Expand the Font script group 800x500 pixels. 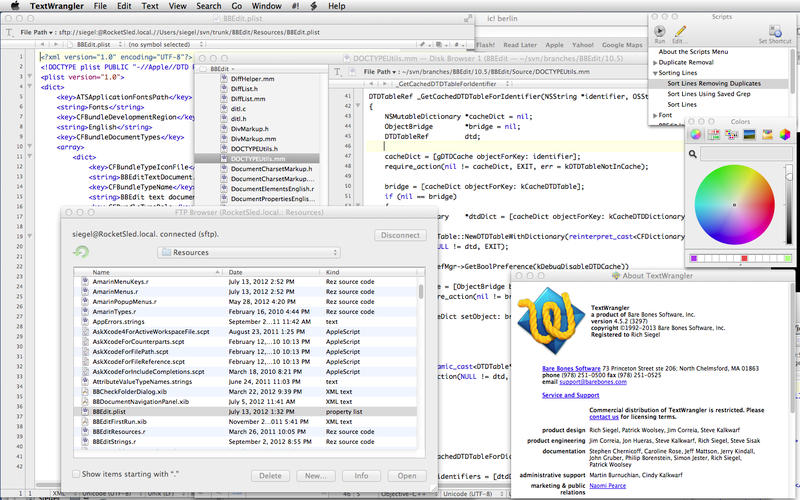[654, 115]
